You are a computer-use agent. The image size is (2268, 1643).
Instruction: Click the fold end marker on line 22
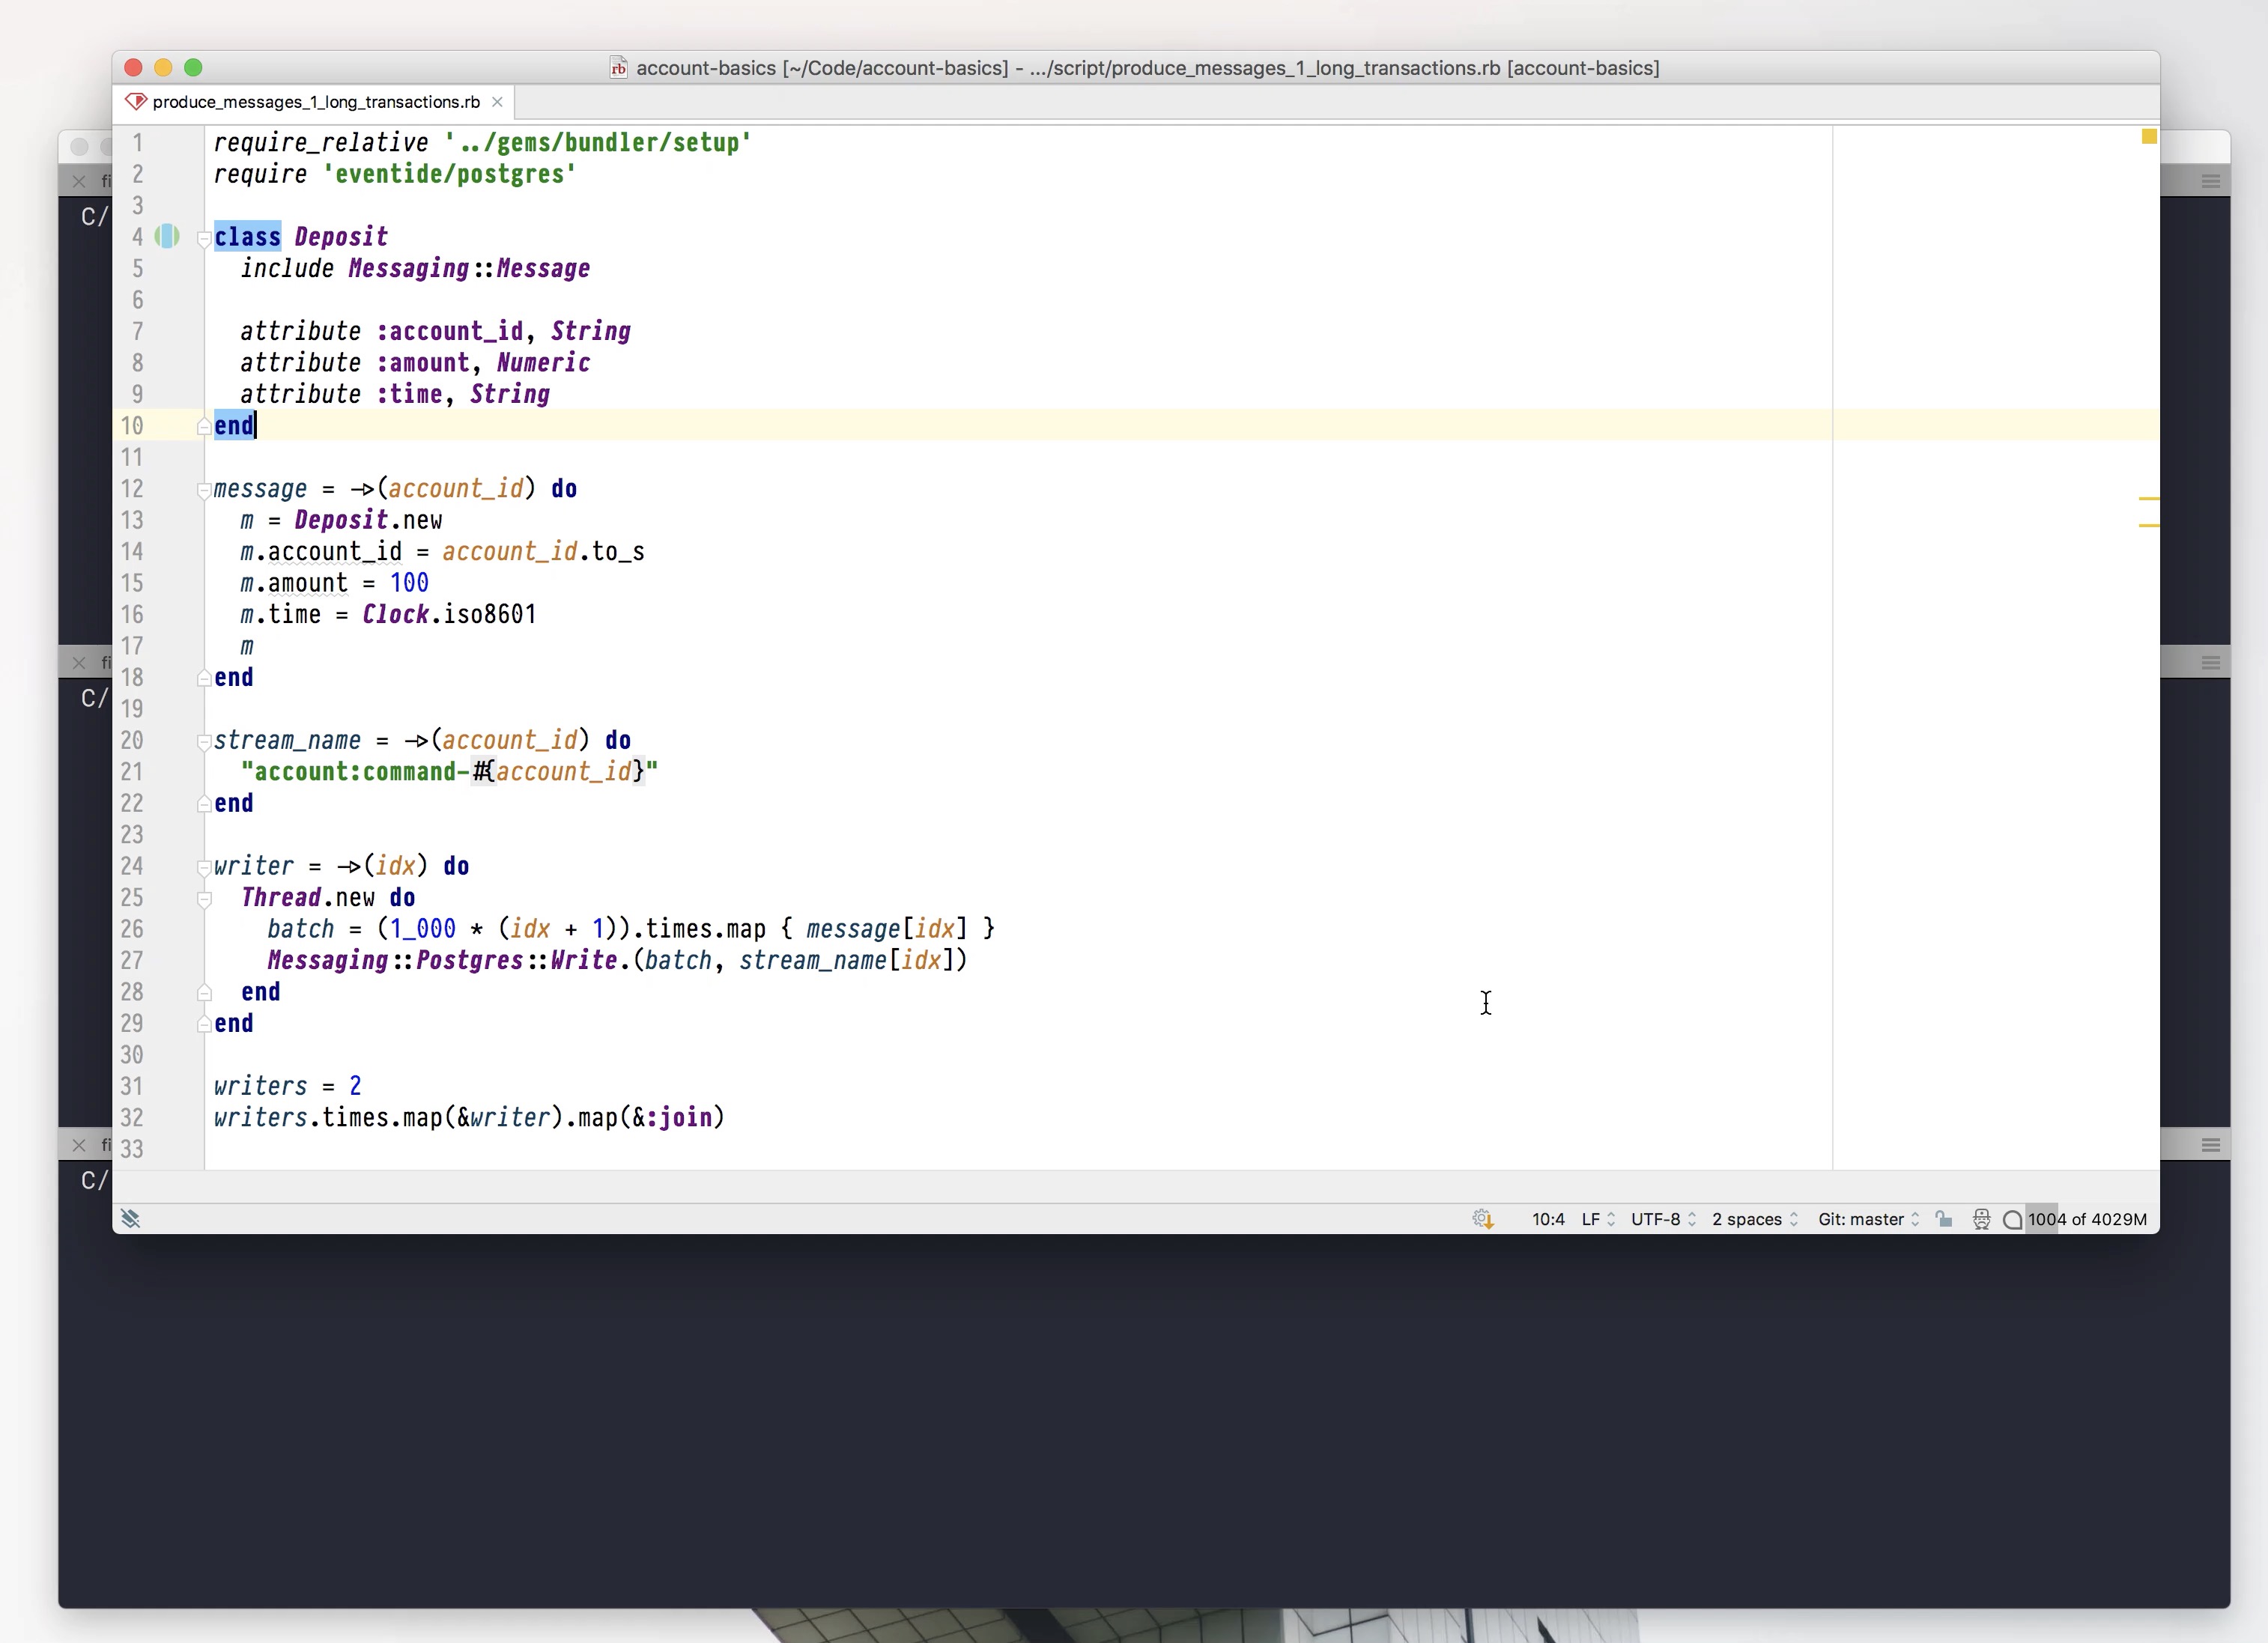204,804
